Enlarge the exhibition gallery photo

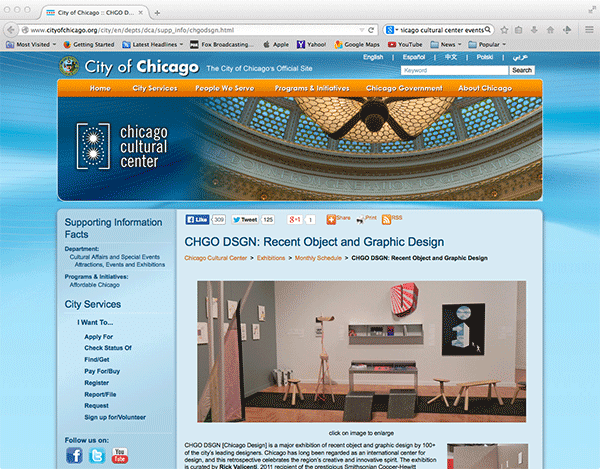361,352
